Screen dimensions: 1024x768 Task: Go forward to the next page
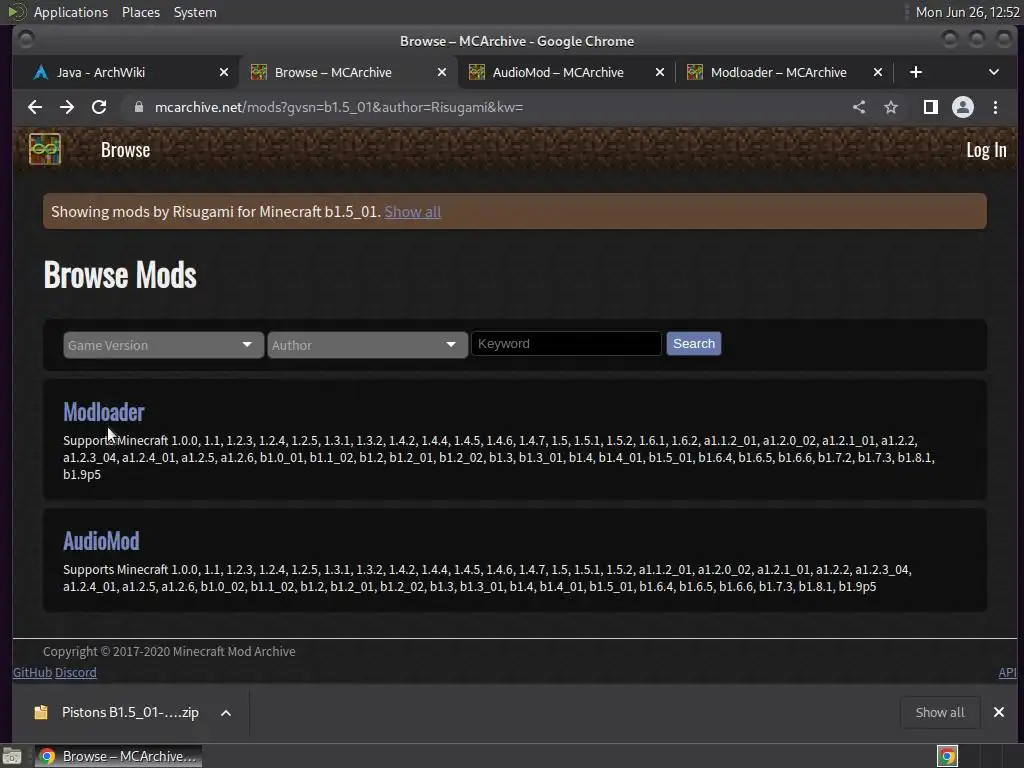67,107
